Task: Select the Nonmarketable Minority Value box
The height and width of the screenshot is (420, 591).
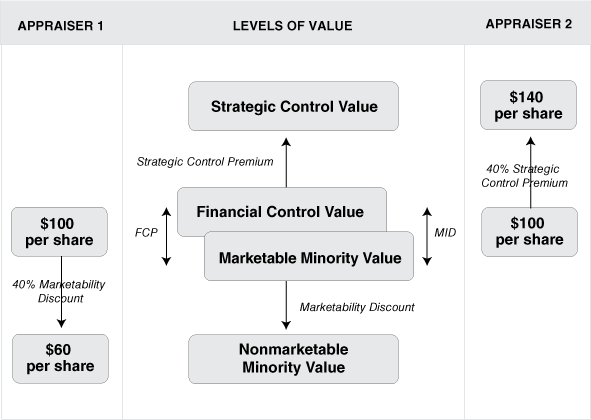Action: [293, 359]
